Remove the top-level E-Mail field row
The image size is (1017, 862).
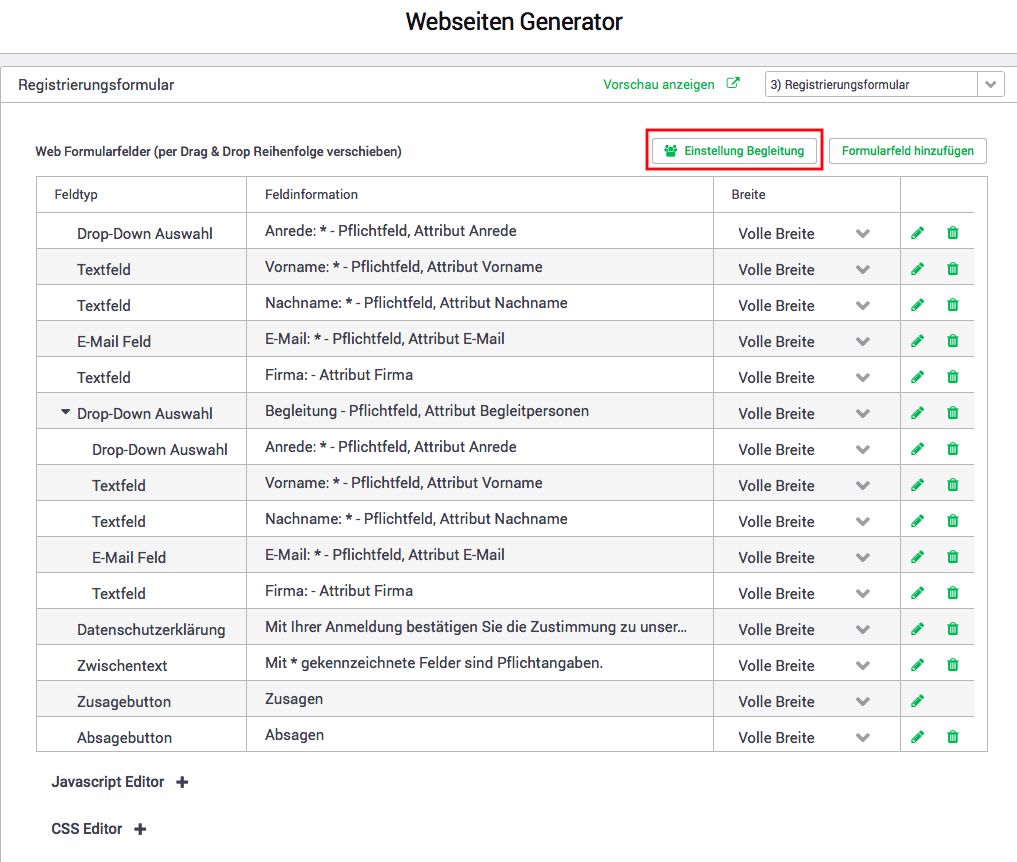click(952, 341)
